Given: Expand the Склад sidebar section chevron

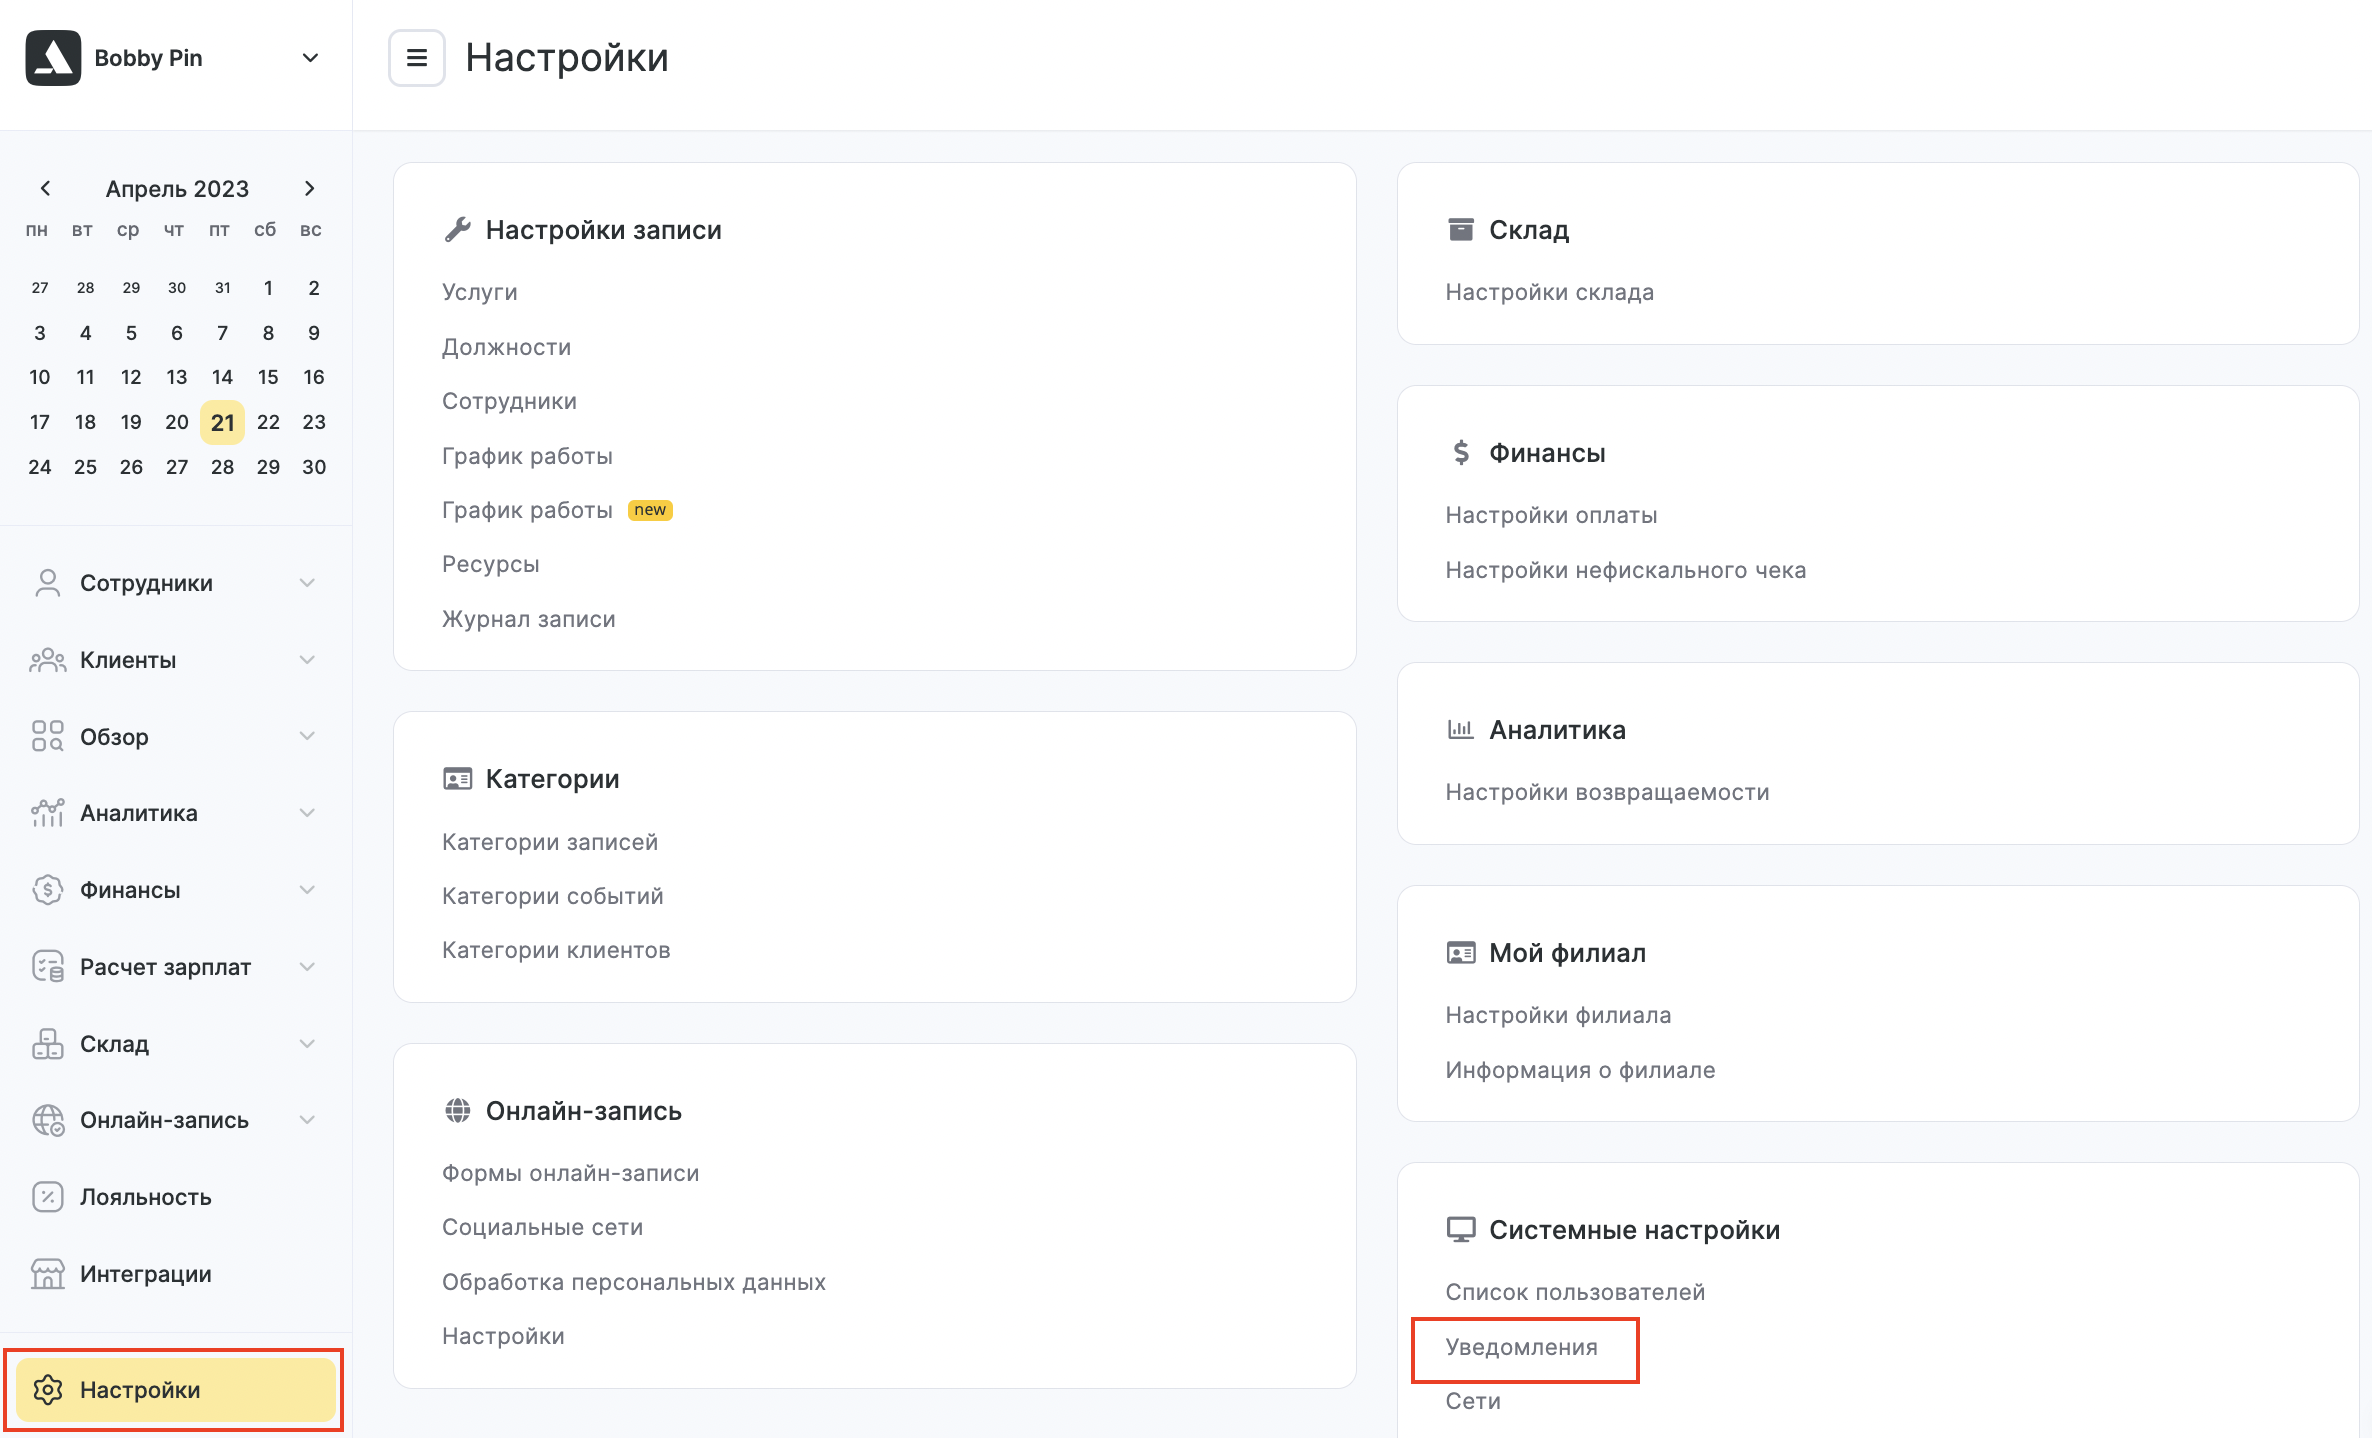Looking at the screenshot, I should click(x=308, y=1043).
